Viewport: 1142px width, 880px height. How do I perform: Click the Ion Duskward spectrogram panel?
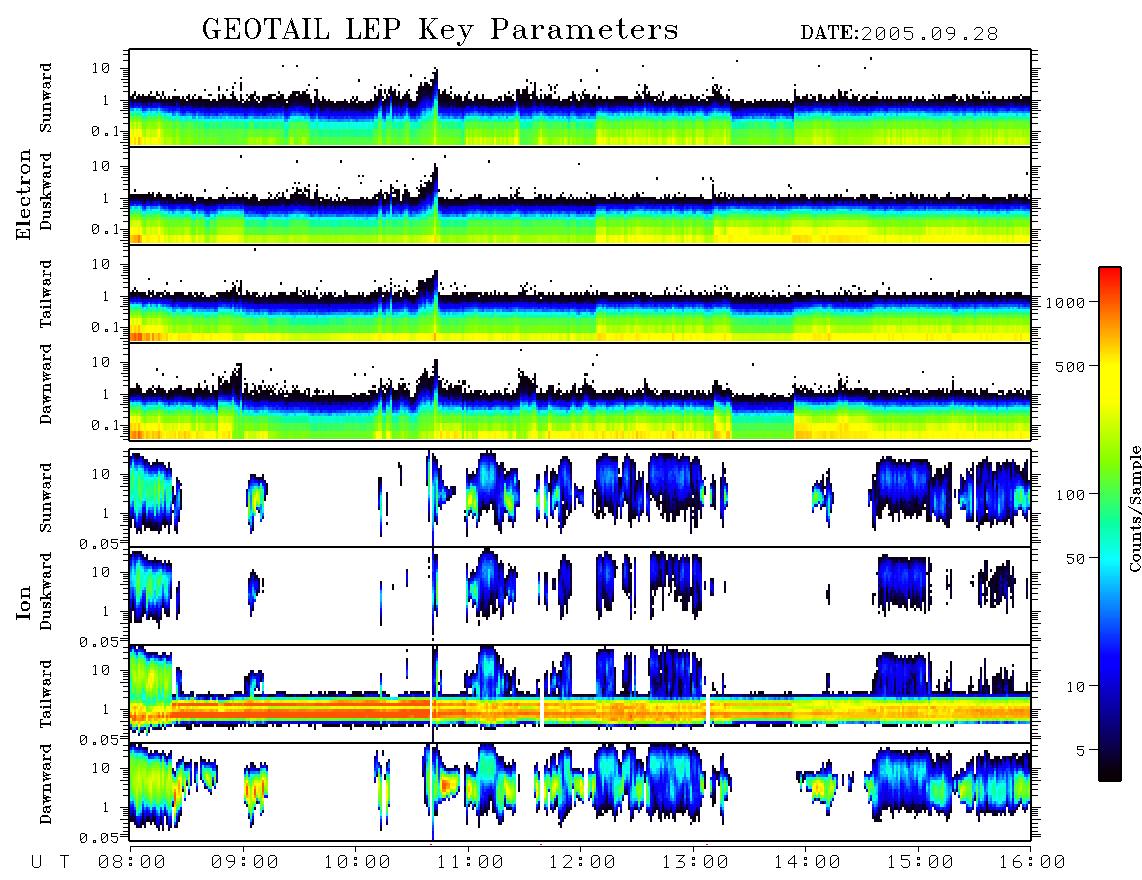[580, 595]
